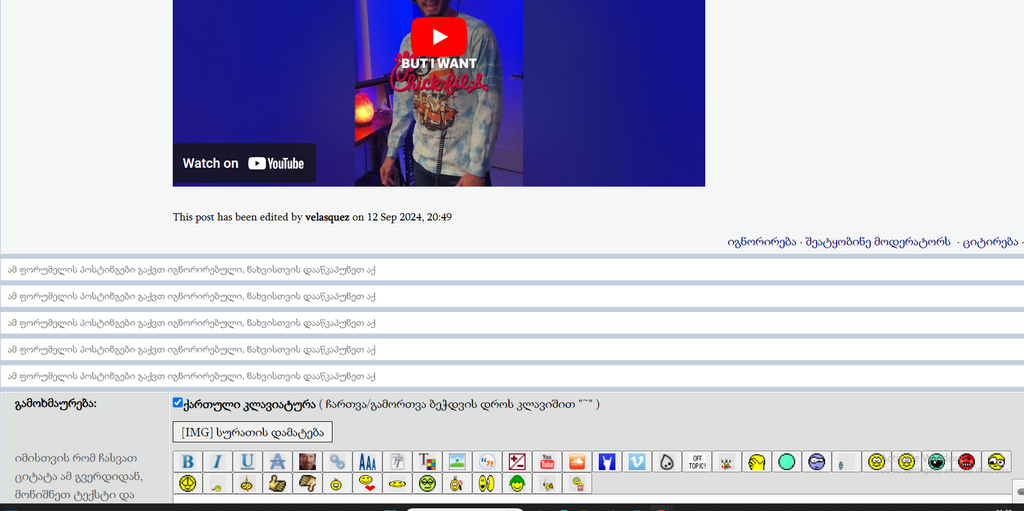This screenshot has height=511, width=1024.
Task: Insert a quote with the quotation marks icon
Action: coord(487,462)
